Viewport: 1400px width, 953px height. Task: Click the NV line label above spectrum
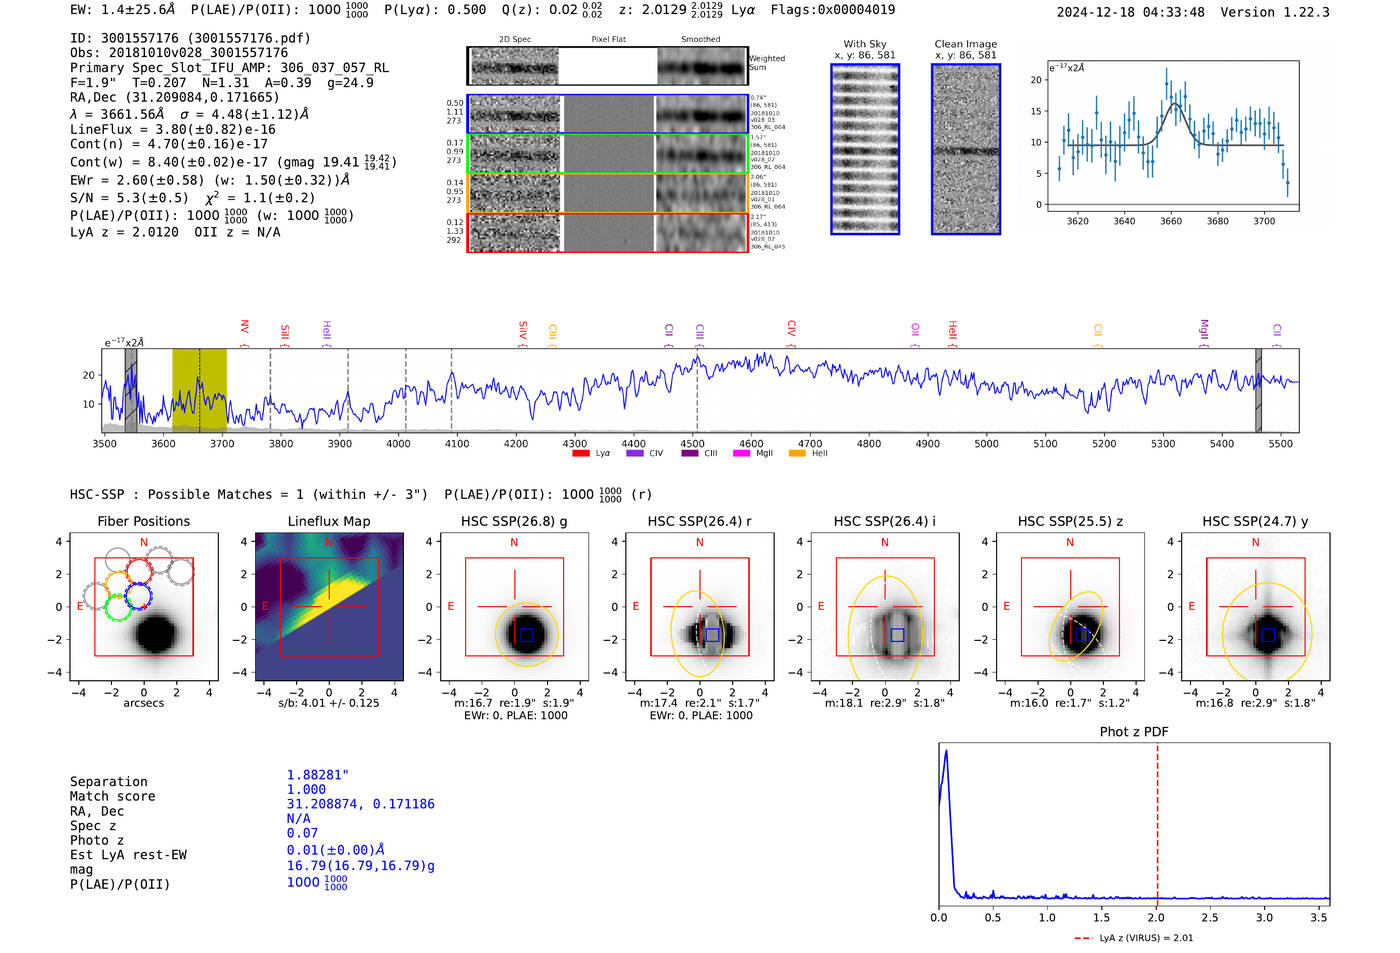[x=244, y=329]
